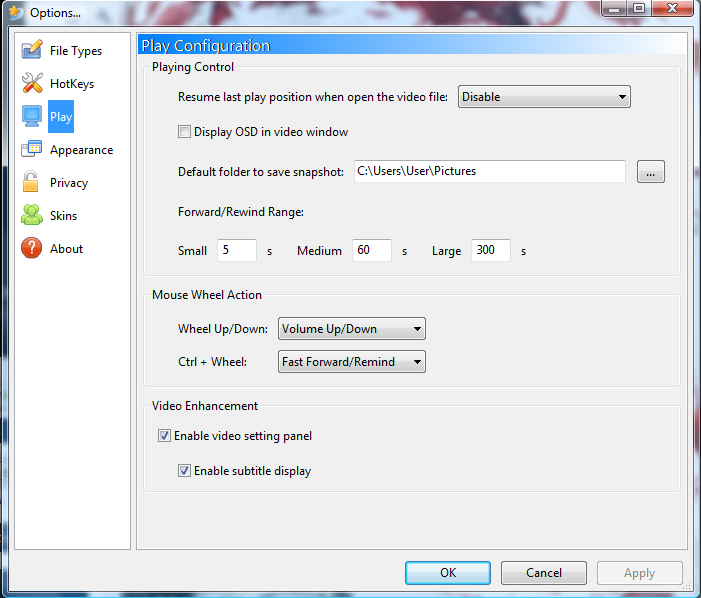Click the Forward/Rewind Range label
The width and height of the screenshot is (701, 598).
[241, 212]
